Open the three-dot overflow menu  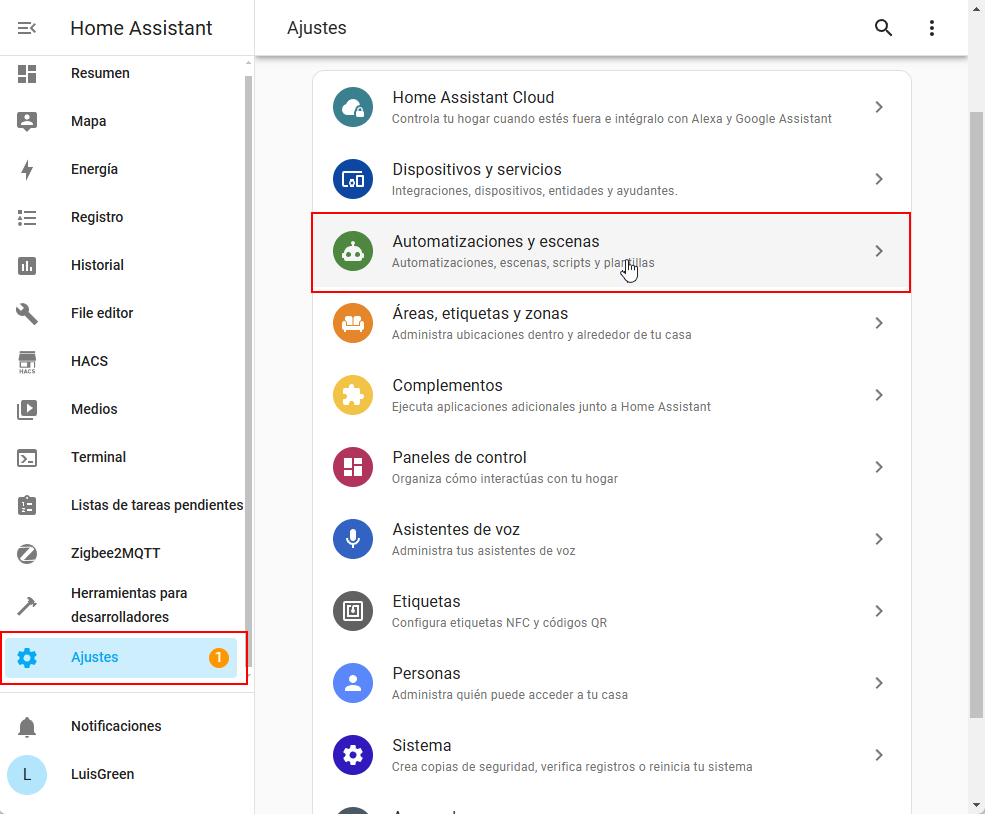point(932,28)
